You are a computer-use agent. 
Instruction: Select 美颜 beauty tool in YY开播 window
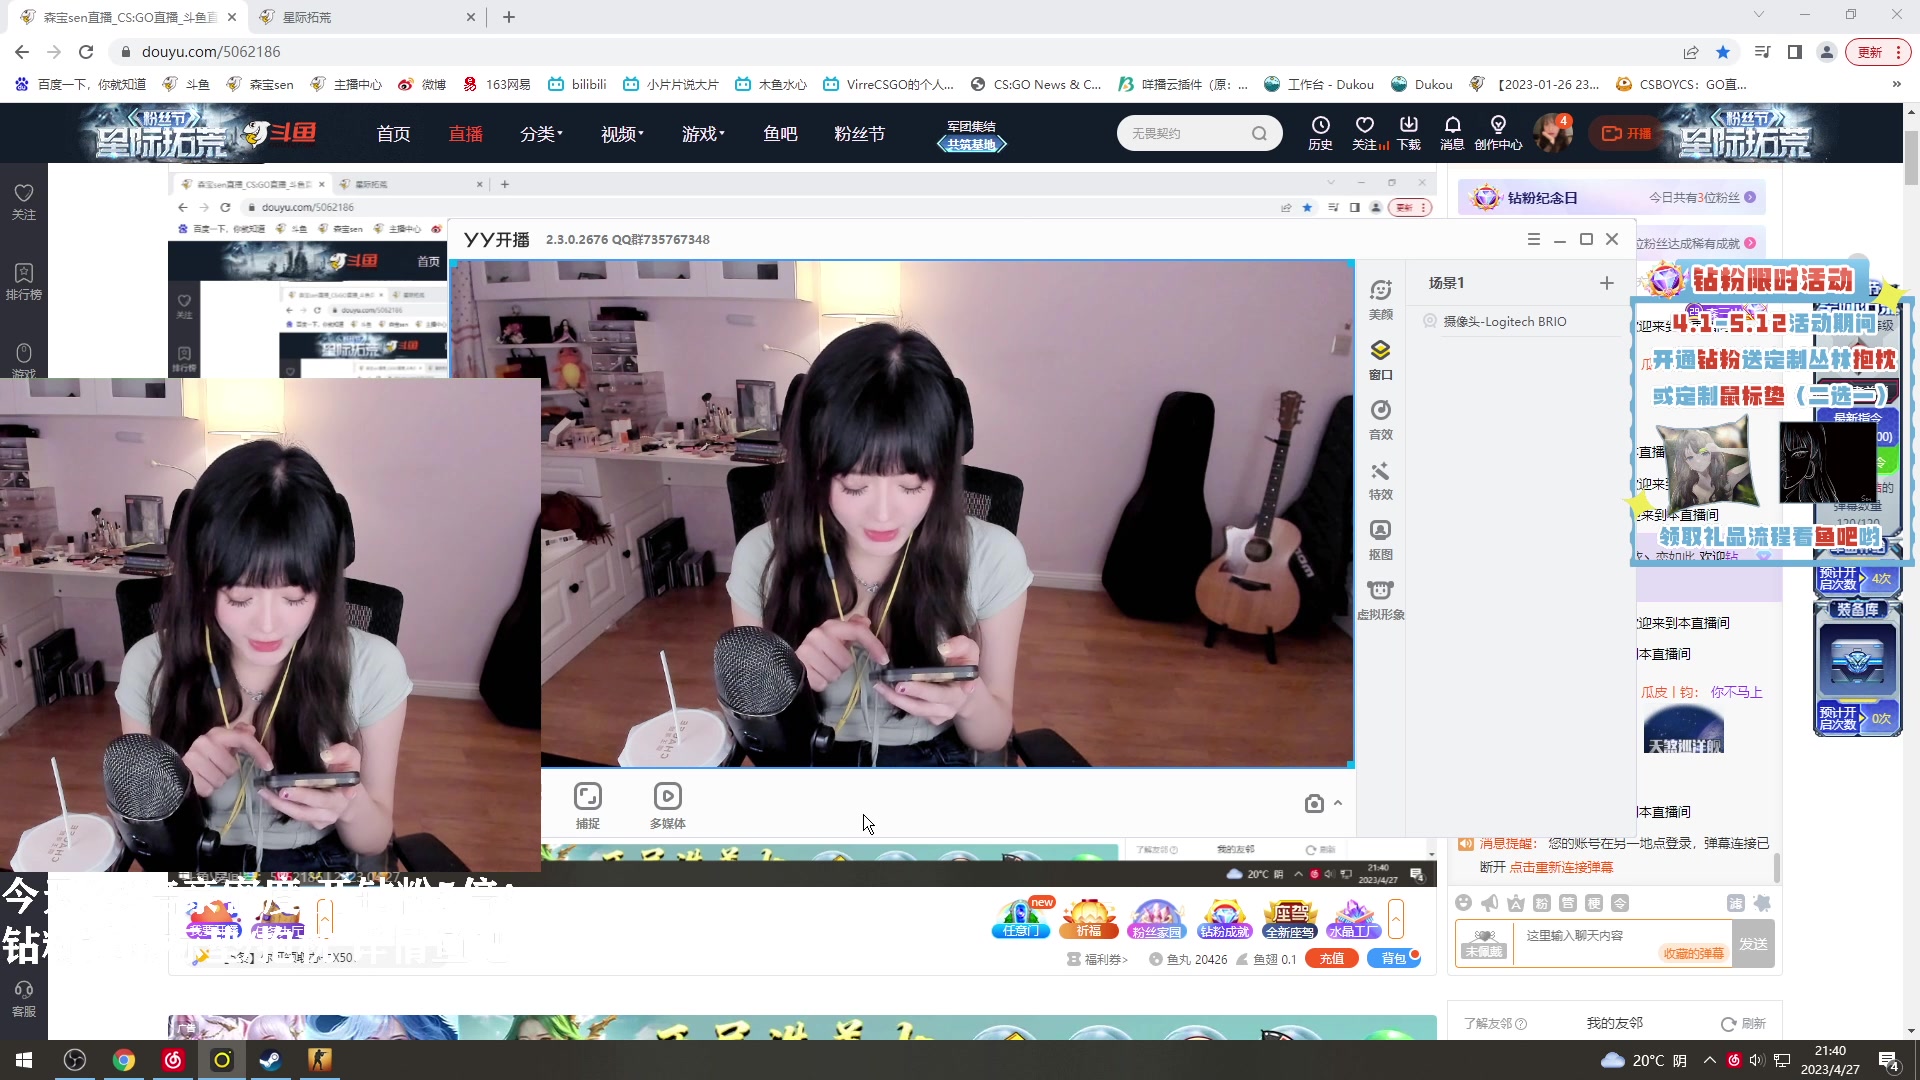[1380, 300]
